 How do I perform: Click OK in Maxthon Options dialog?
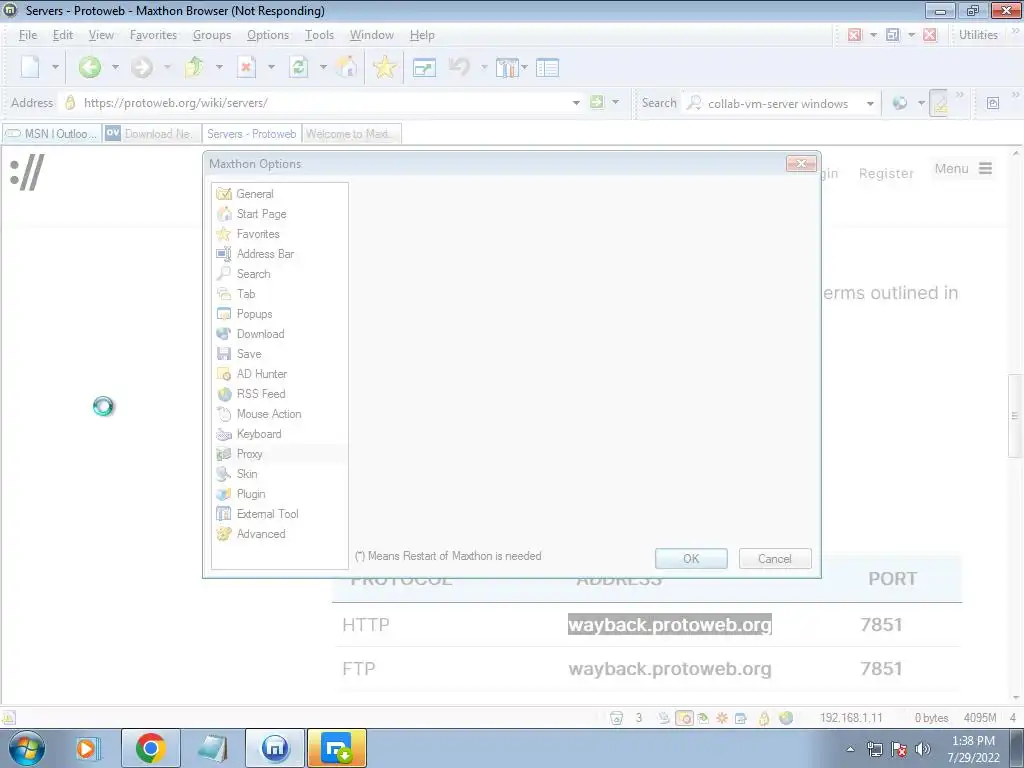click(x=691, y=558)
